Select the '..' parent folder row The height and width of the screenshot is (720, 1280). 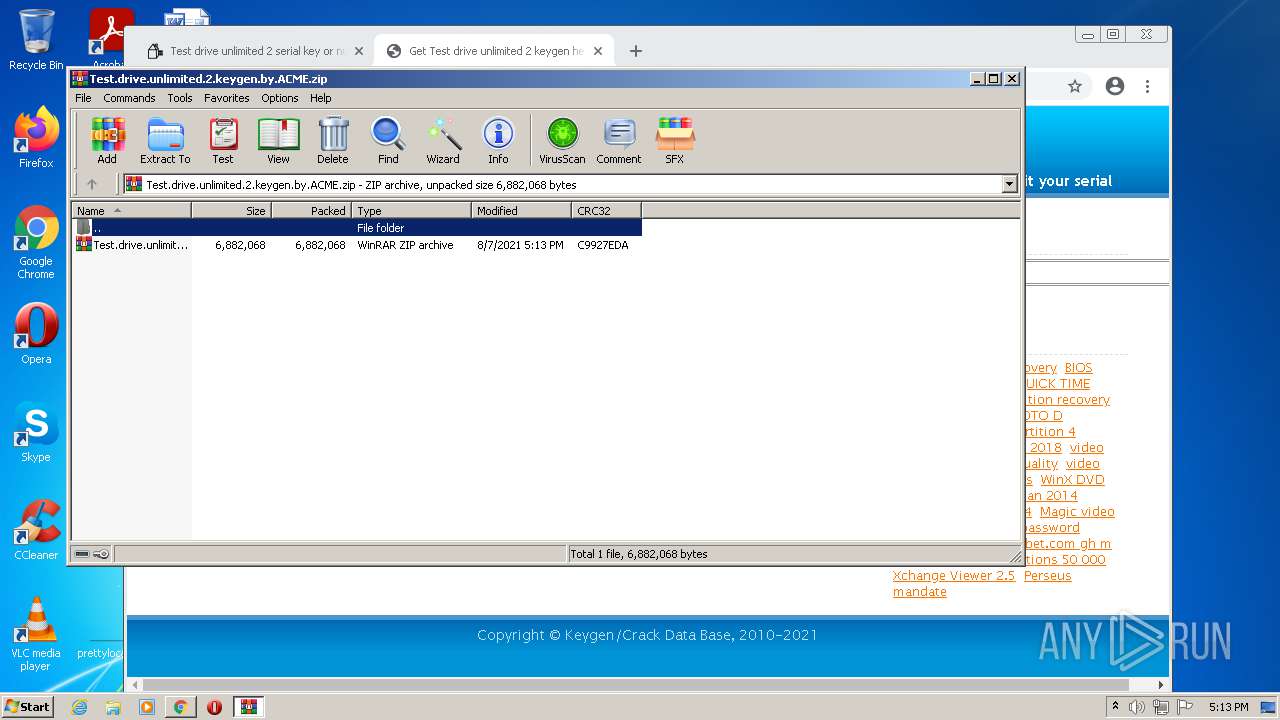click(x=356, y=228)
